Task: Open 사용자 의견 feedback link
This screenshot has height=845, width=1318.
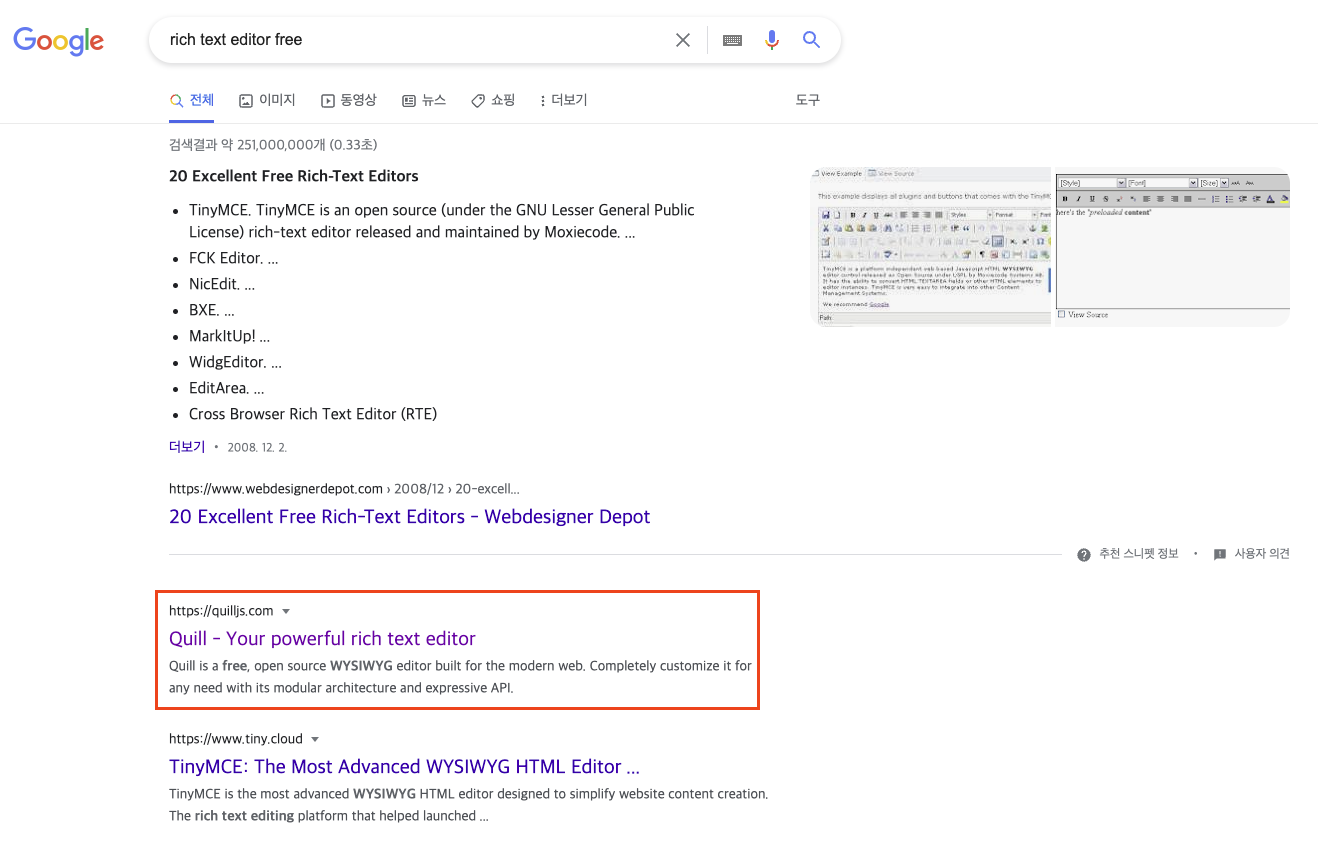Action: pyautogui.click(x=1262, y=554)
